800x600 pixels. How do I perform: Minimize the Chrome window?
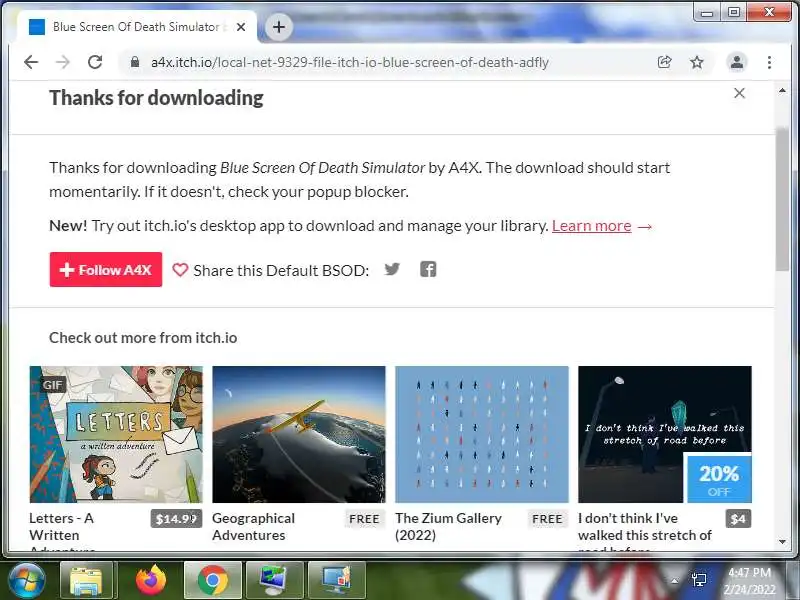pos(707,12)
